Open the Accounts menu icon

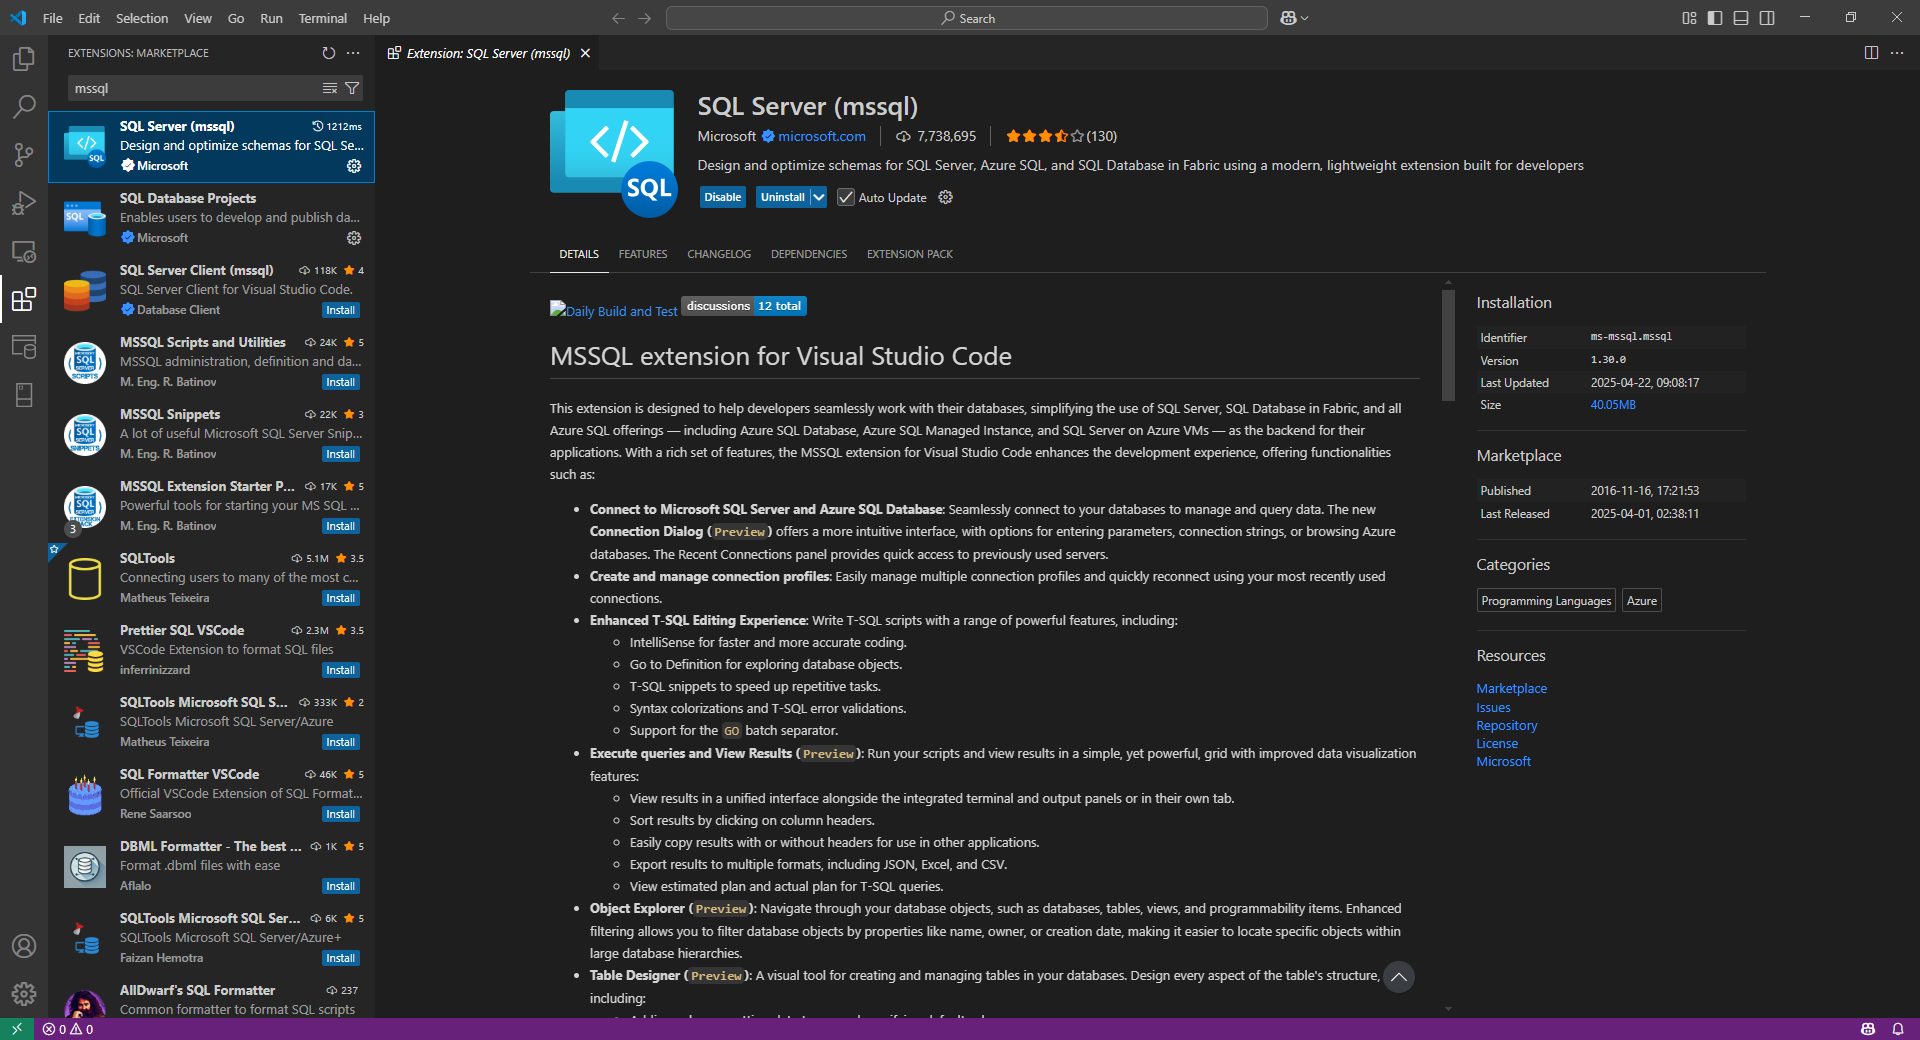click(24, 946)
